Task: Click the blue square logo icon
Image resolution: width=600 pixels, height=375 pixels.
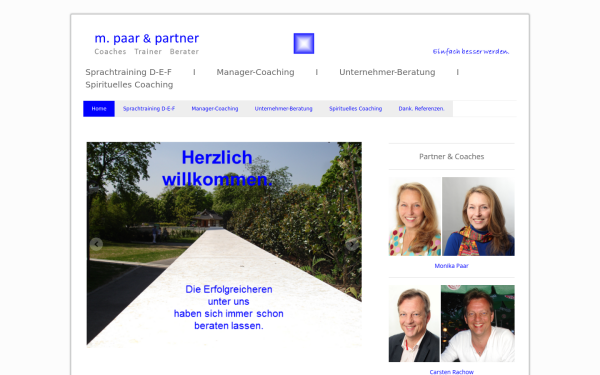Action: 304,43
